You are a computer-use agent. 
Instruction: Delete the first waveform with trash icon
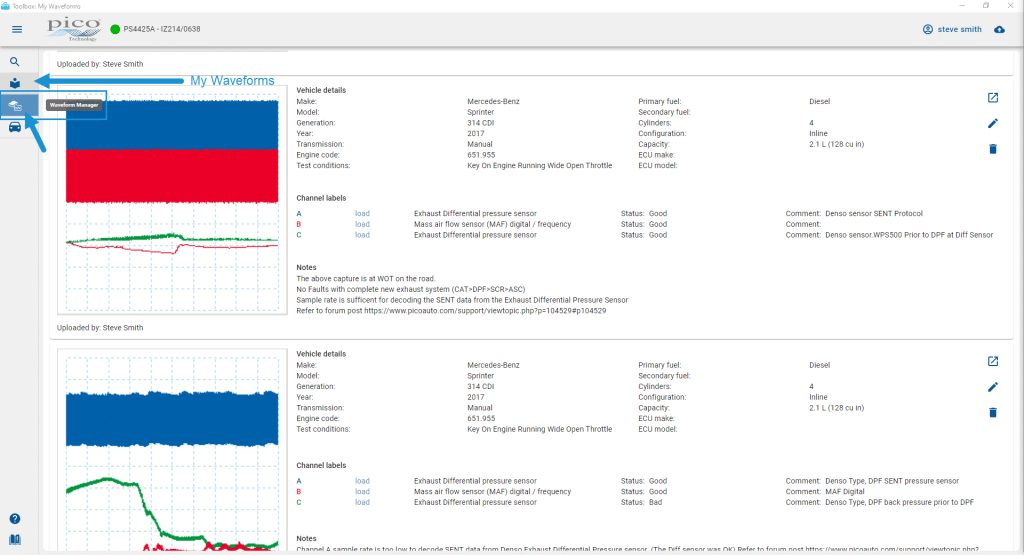[x=993, y=149]
